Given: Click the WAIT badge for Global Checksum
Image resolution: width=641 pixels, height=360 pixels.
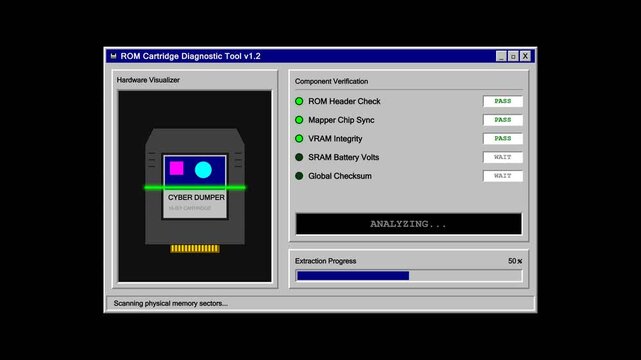Looking at the screenshot, I should point(503,176).
